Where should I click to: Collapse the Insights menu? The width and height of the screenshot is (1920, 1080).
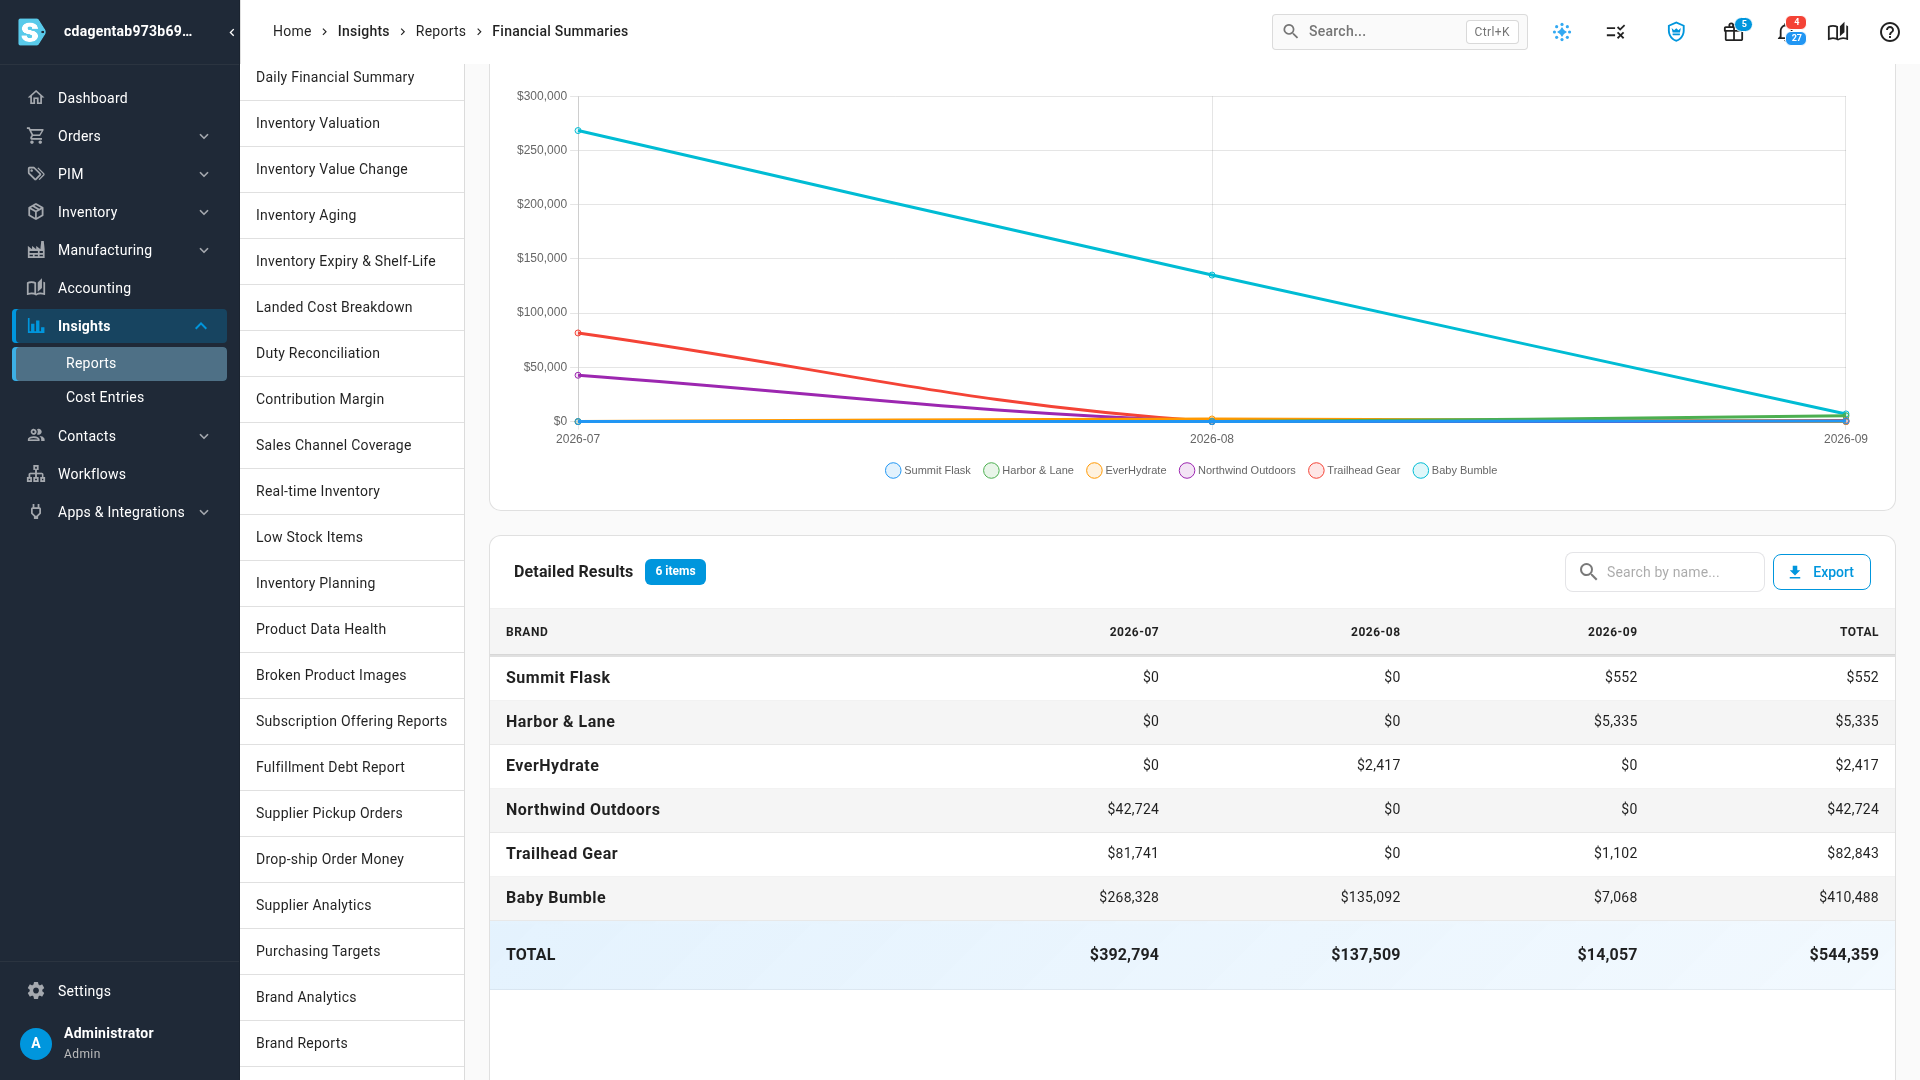click(201, 326)
